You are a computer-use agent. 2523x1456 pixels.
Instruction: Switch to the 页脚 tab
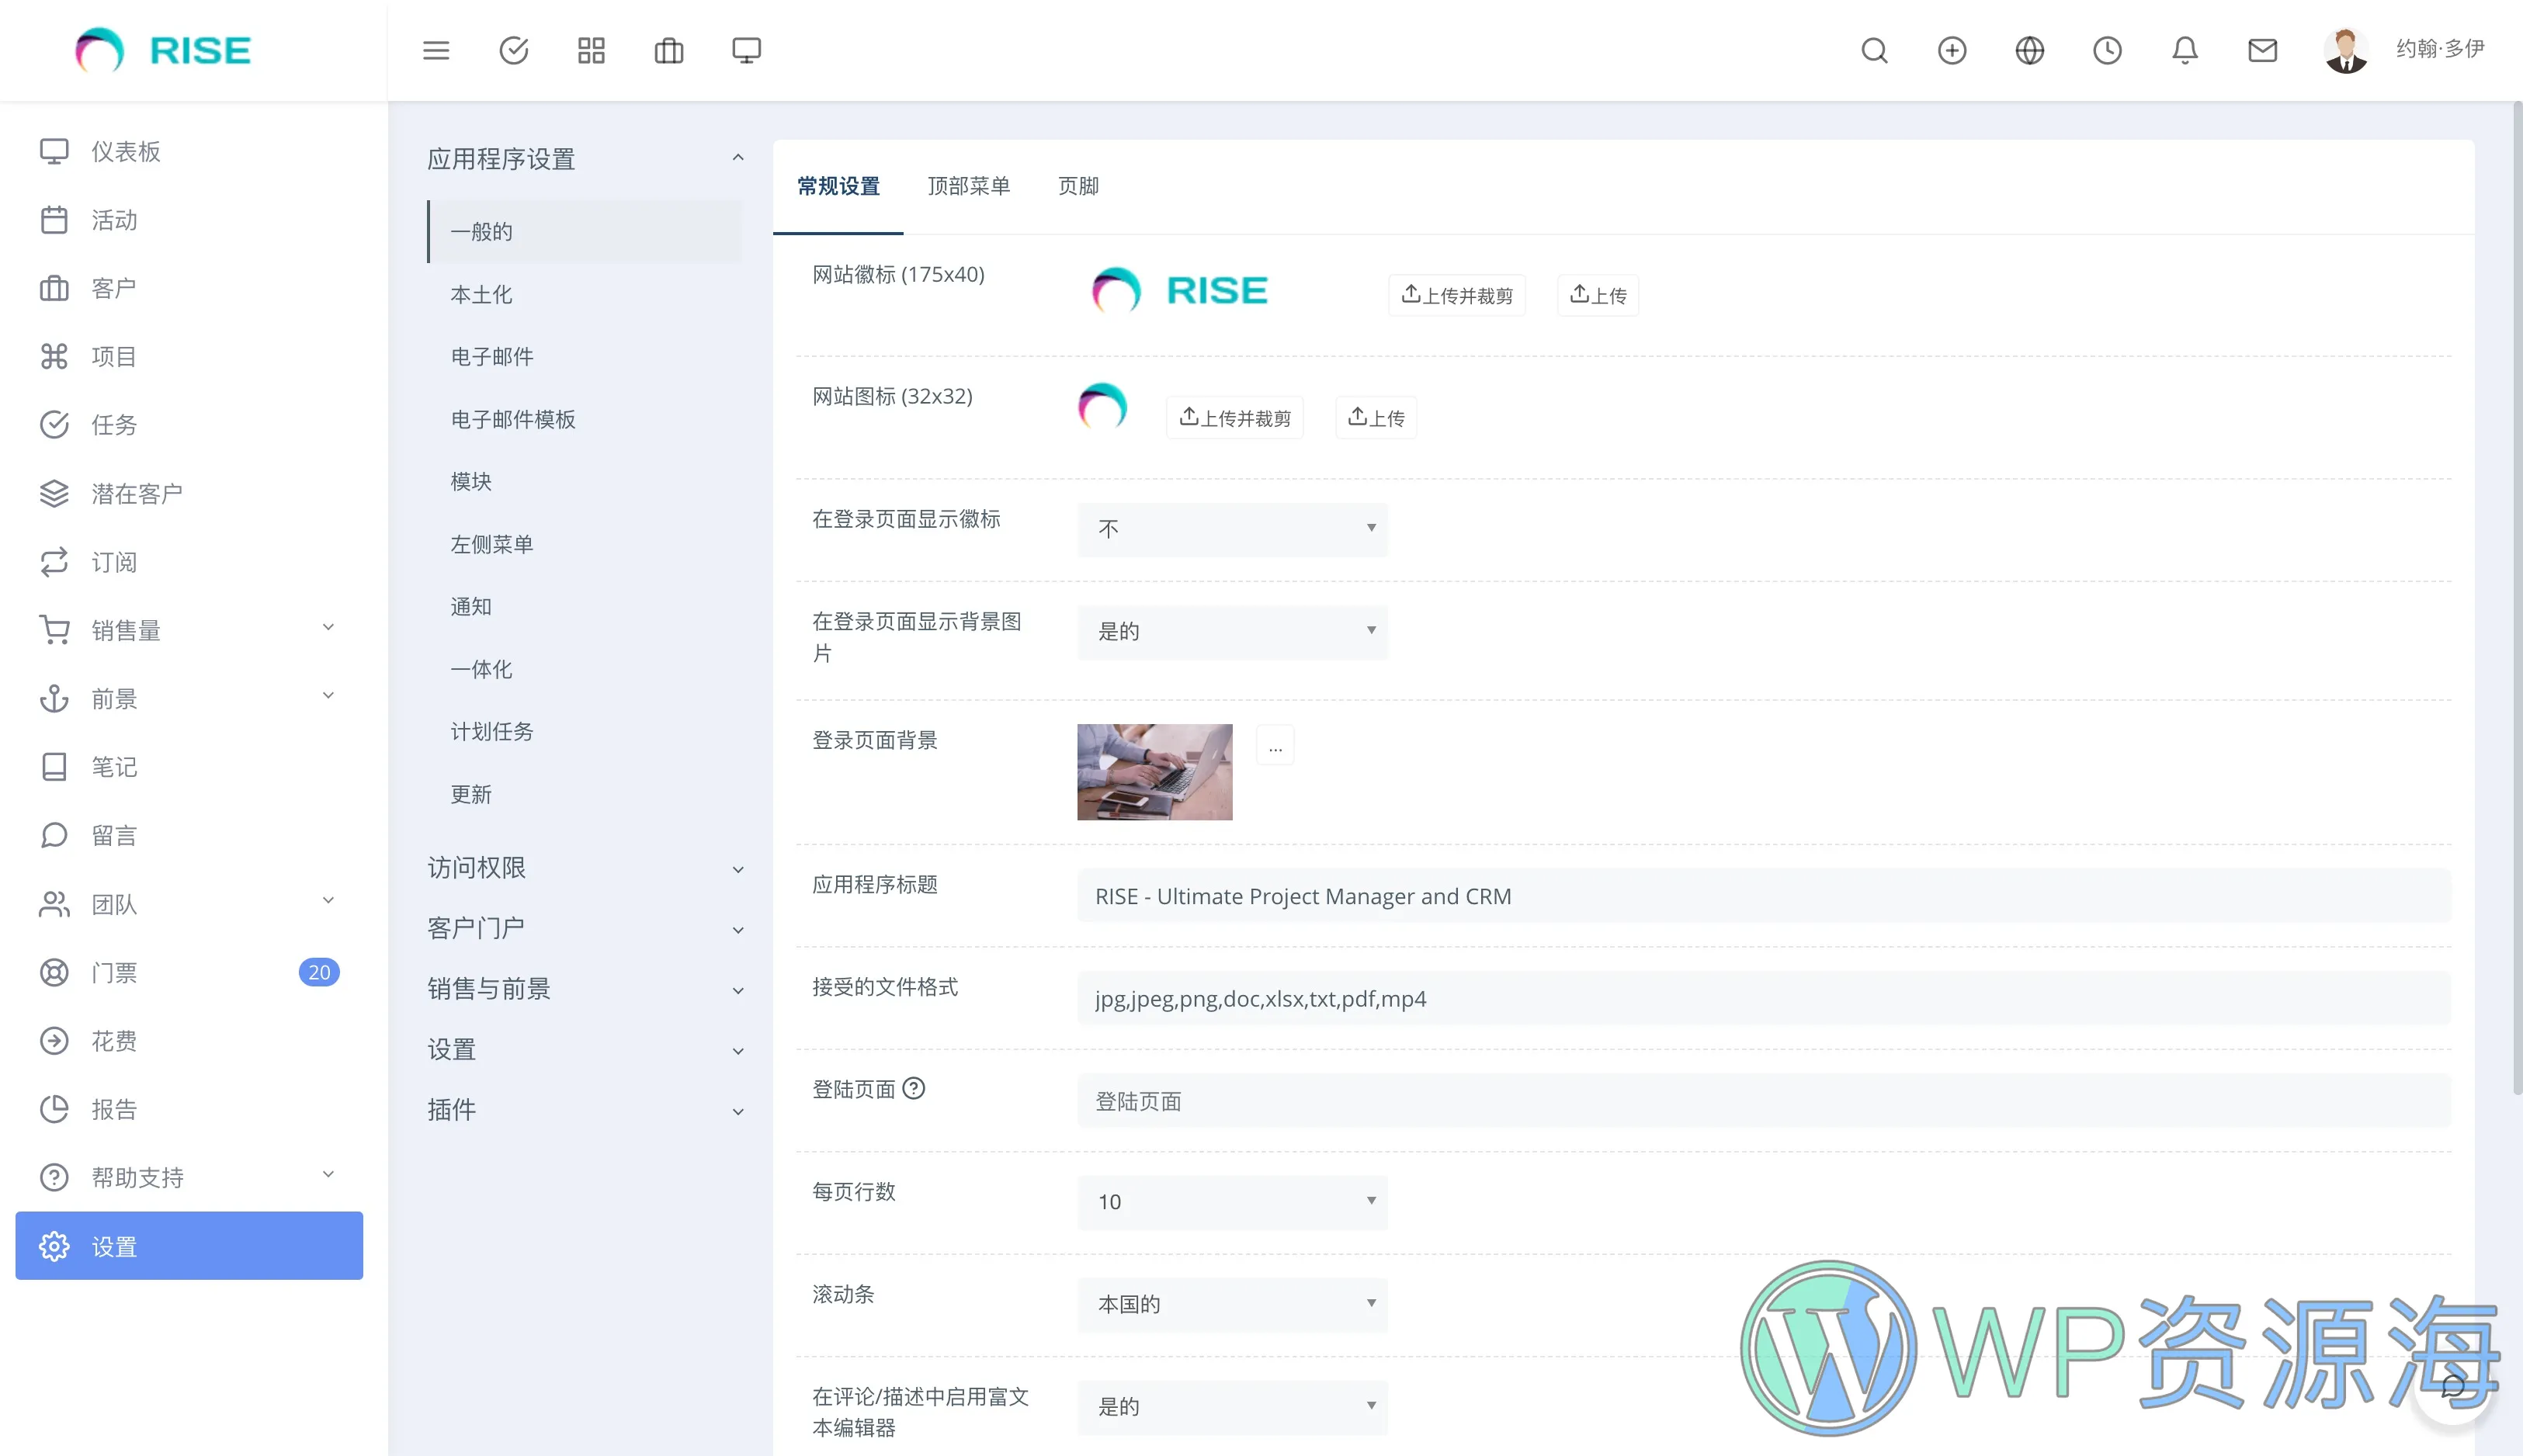(1078, 186)
